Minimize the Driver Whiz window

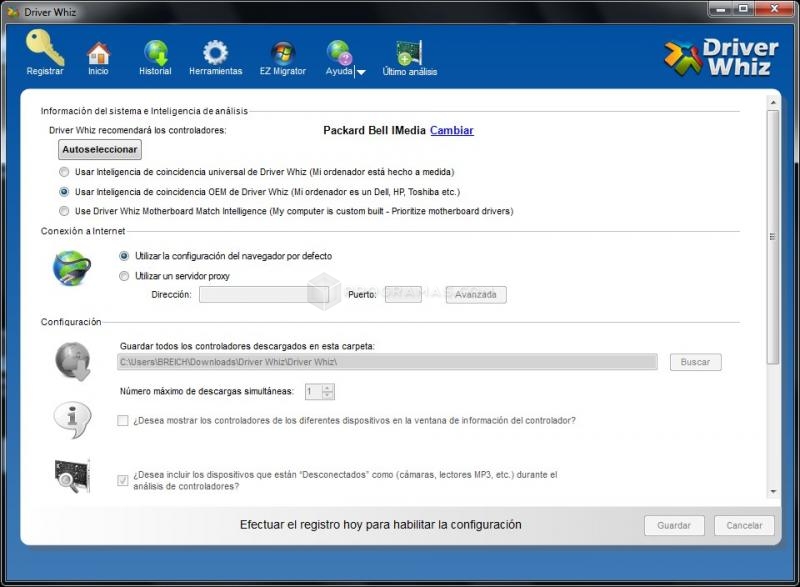(x=721, y=9)
